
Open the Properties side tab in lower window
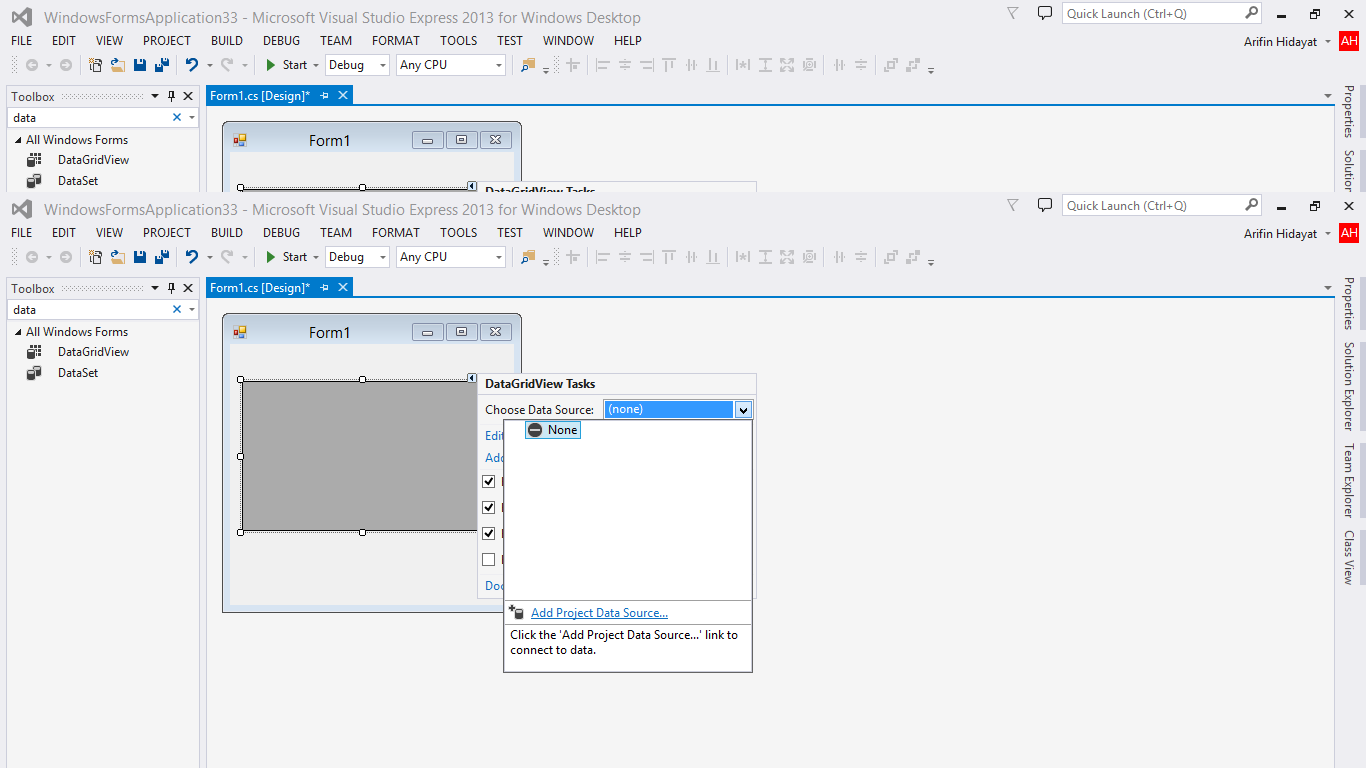tap(1349, 304)
